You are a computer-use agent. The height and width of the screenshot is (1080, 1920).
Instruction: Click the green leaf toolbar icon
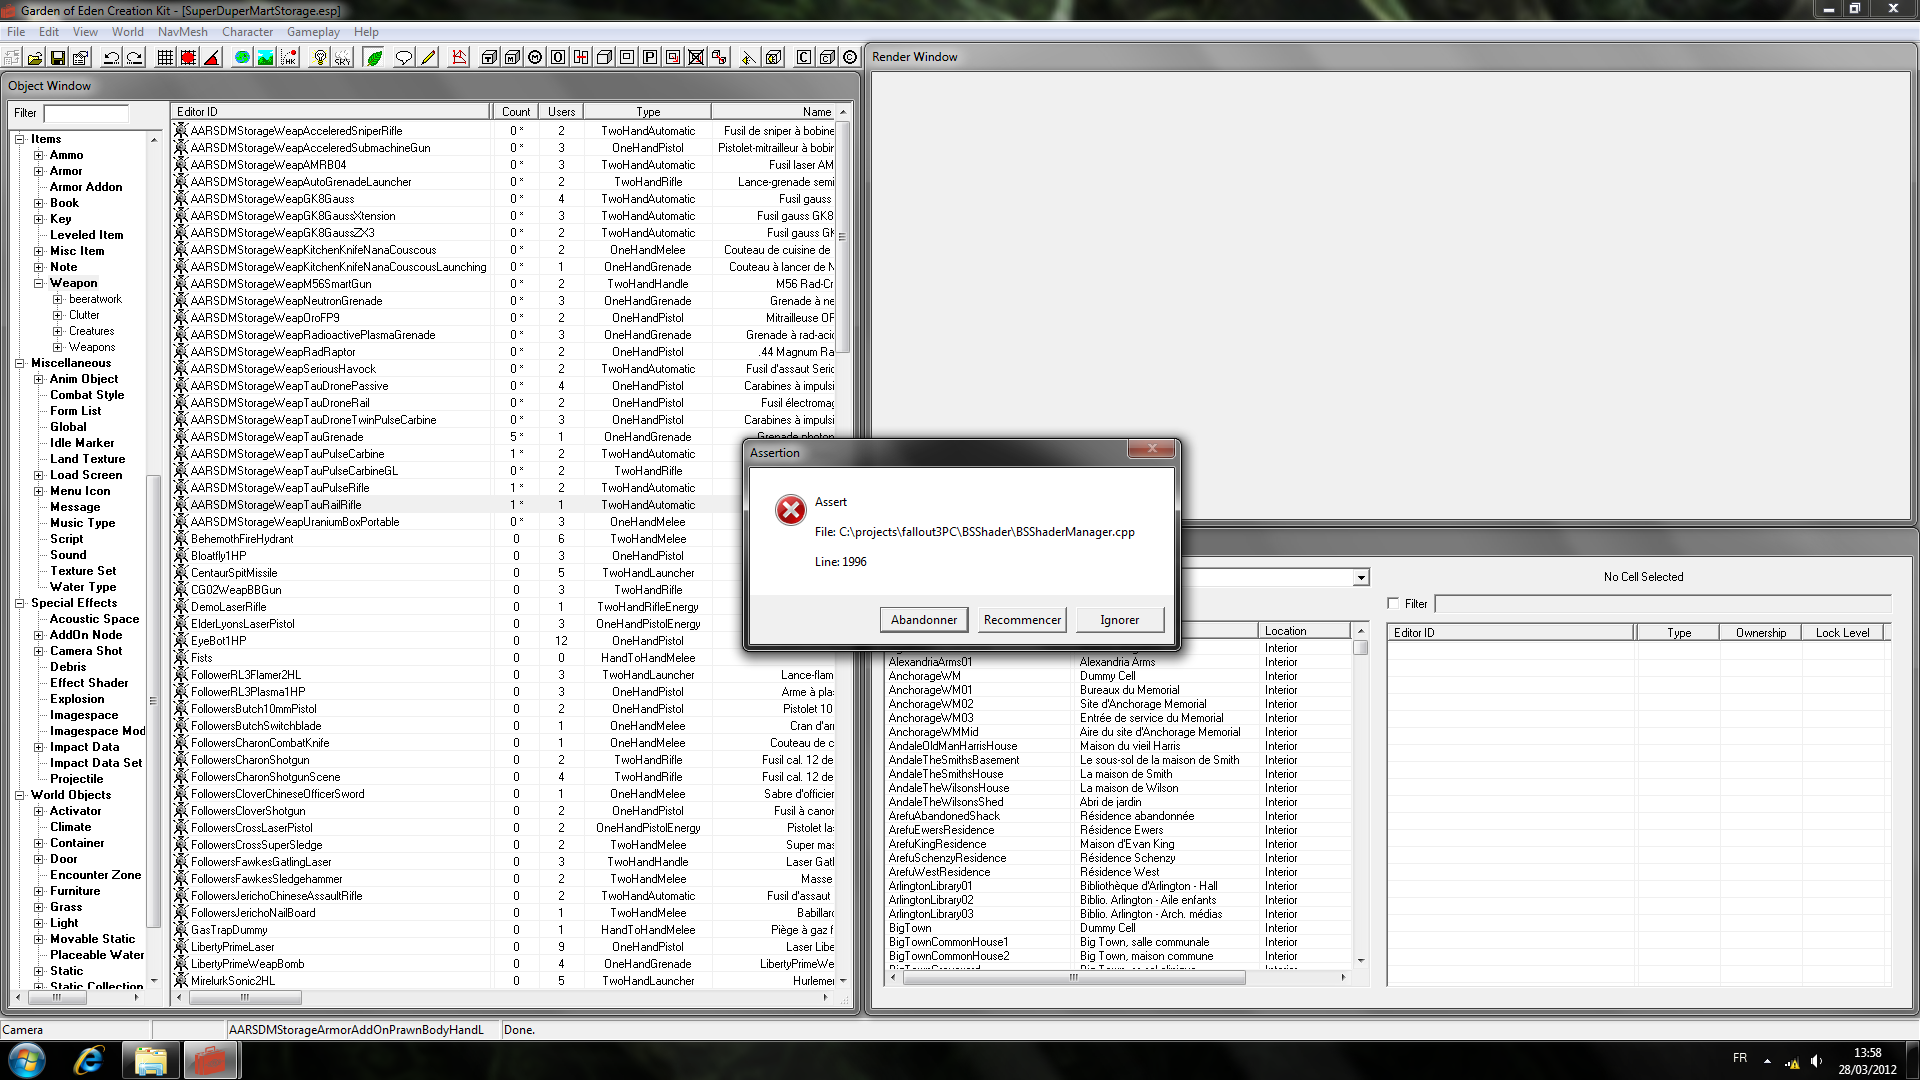pyautogui.click(x=374, y=58)
